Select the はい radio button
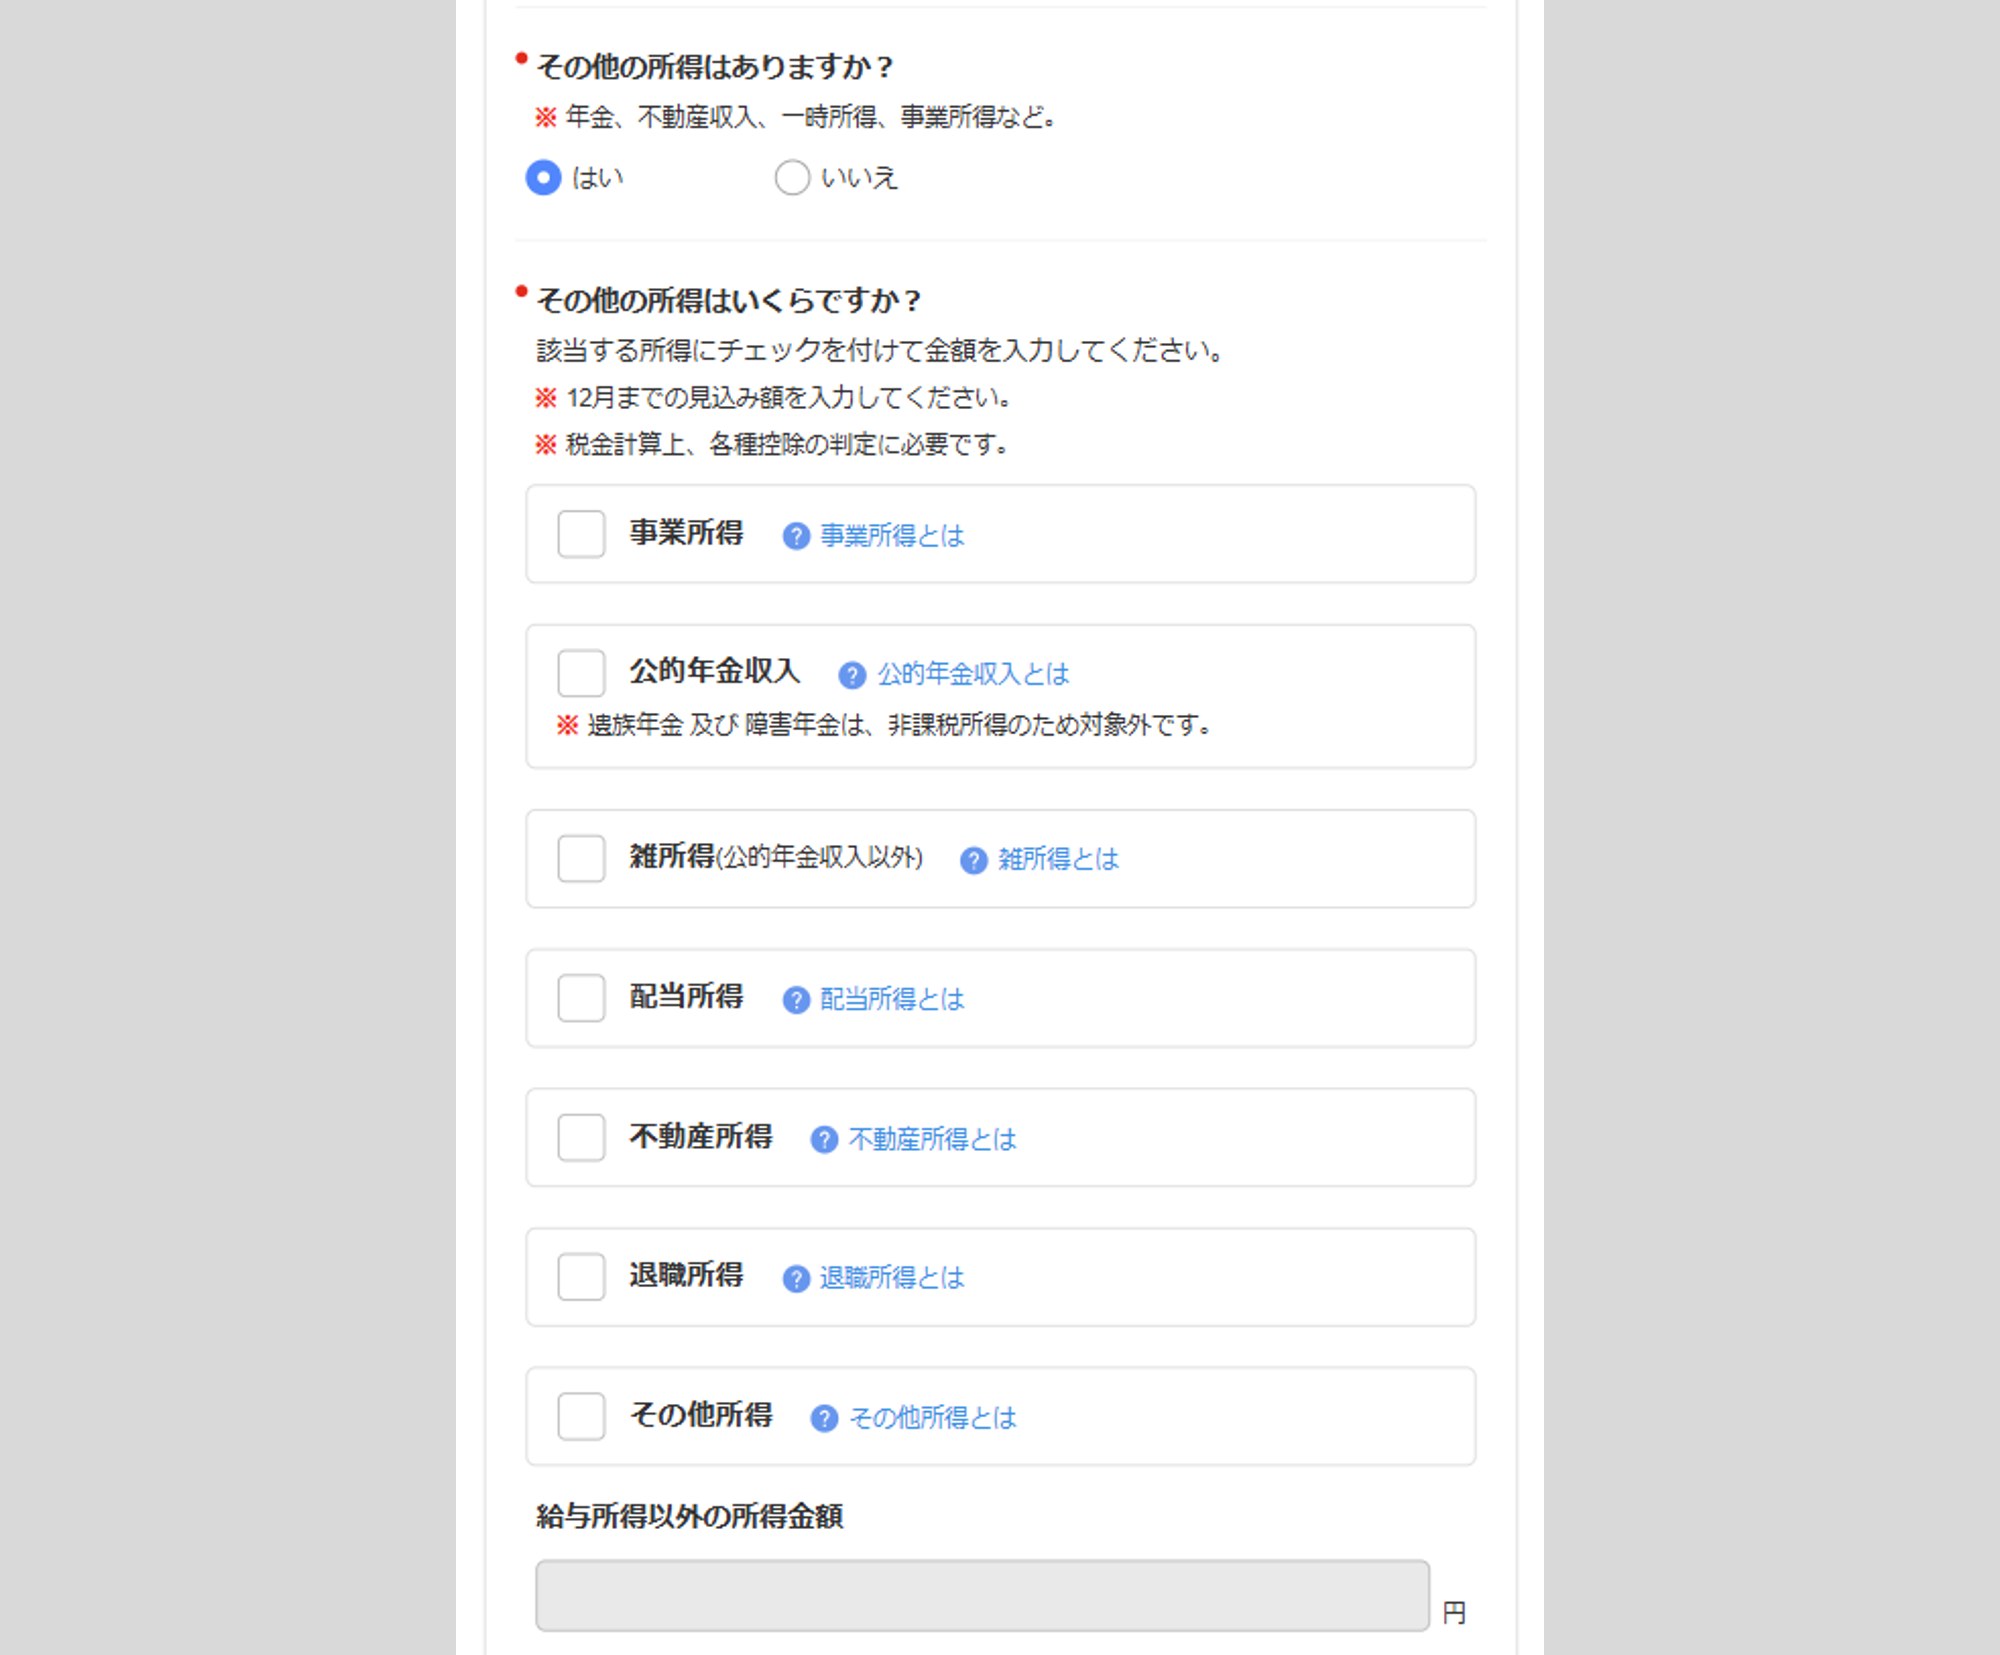The width and height of the screenshot is (2000, 1655). (543, 178)
